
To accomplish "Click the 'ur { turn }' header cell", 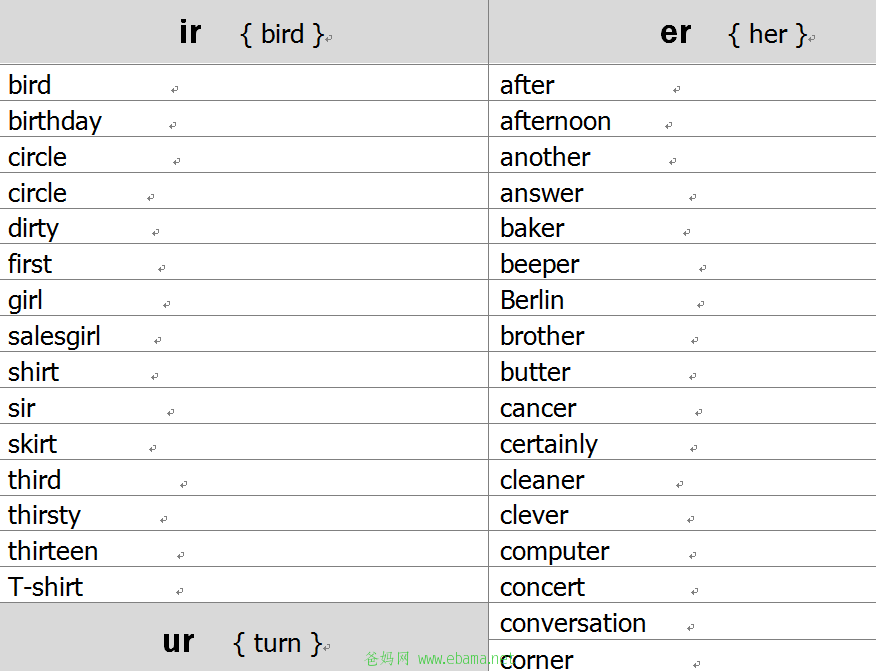I will (x=244, y=637).
